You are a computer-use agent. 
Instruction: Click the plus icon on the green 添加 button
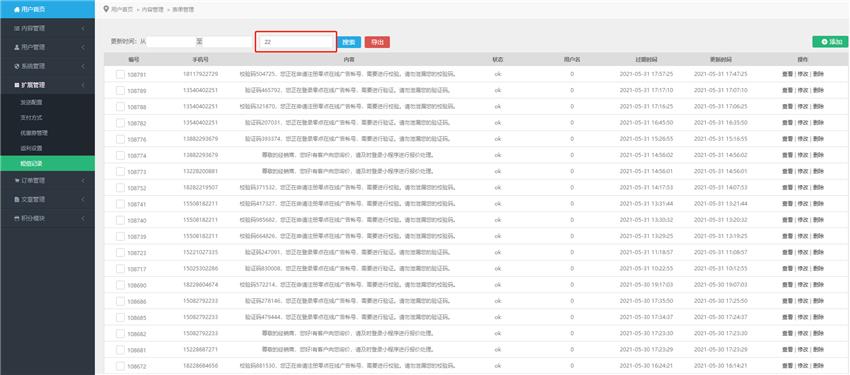tap(825, 42)
